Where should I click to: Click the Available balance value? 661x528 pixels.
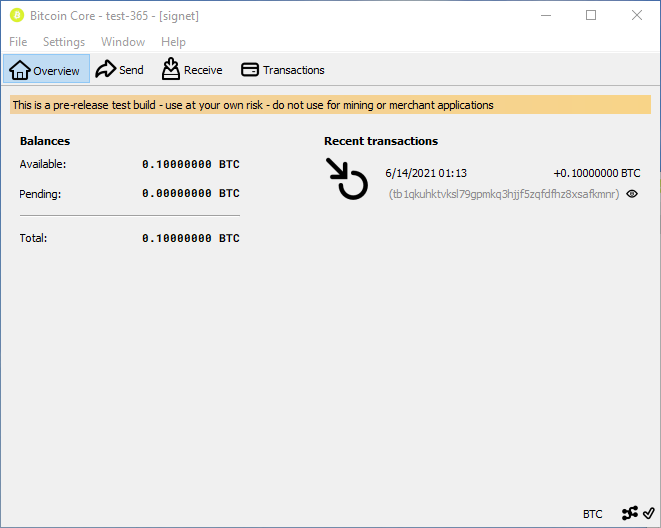pos(191,164)
